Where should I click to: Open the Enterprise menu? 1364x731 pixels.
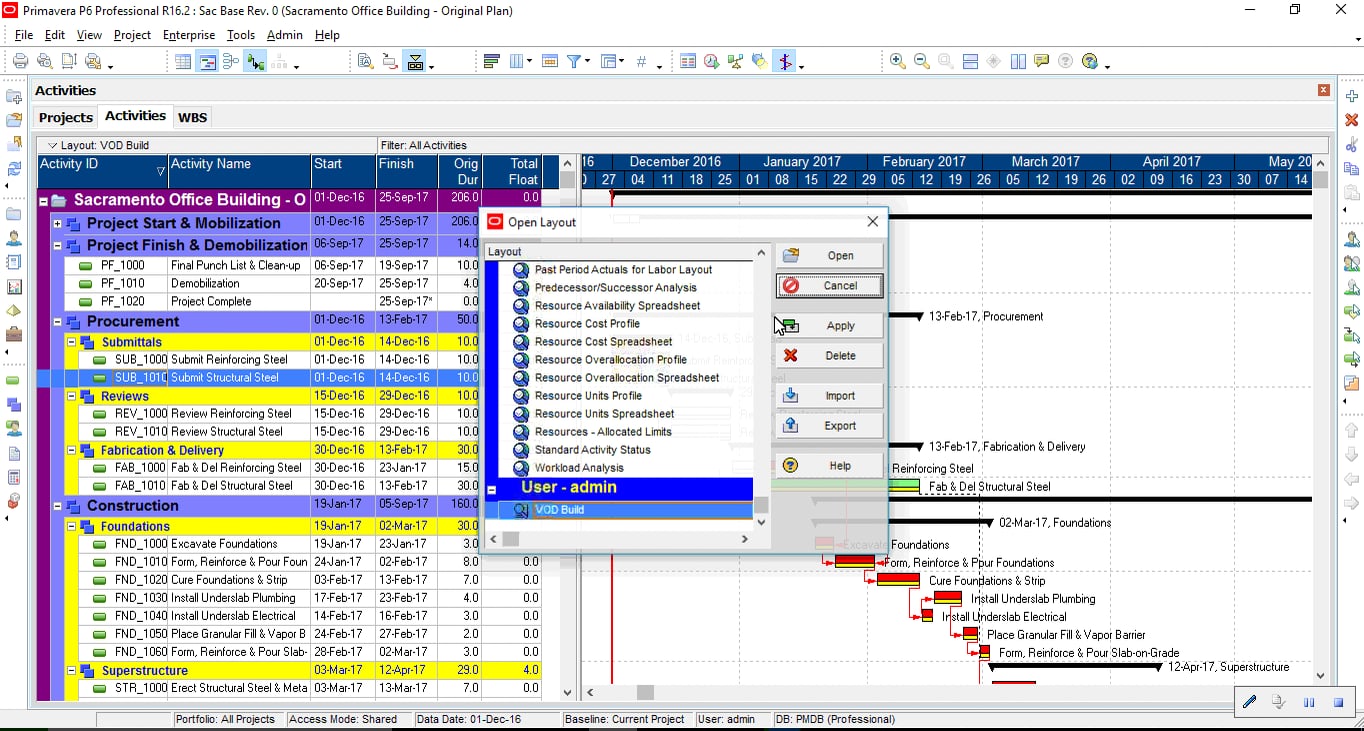[189, 35]
